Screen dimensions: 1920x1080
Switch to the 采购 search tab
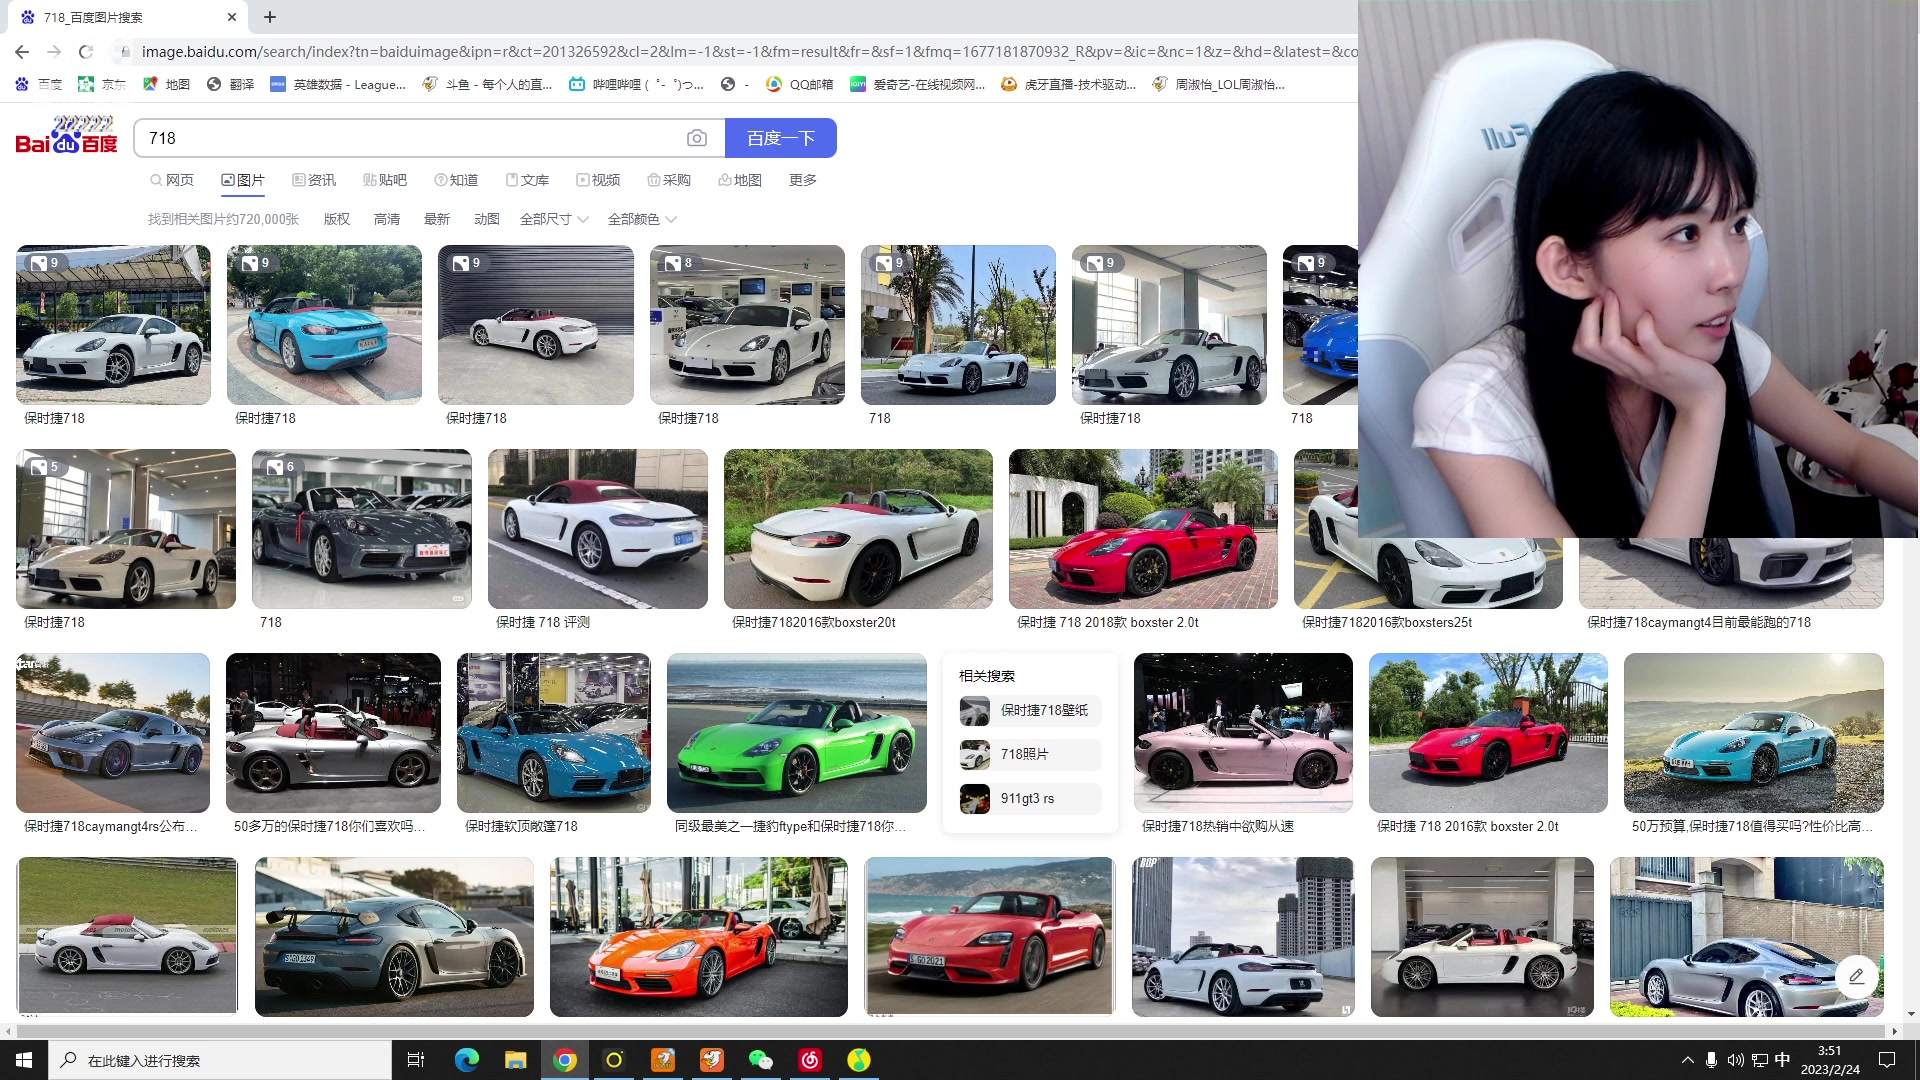pos(669,180)
